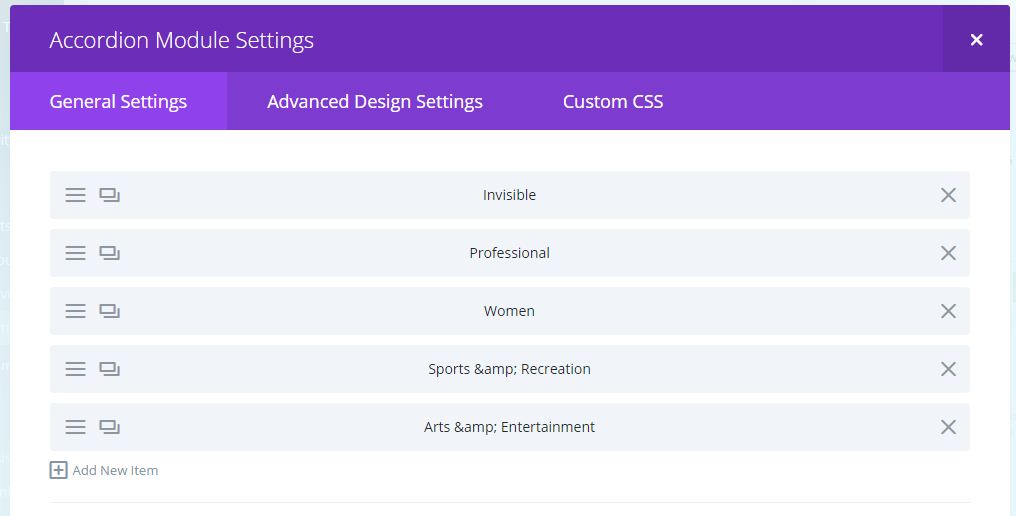This screenshot has height=516, width=1016.
Task: Duplicate the Invisible accordion item
Action: (109, 195)
